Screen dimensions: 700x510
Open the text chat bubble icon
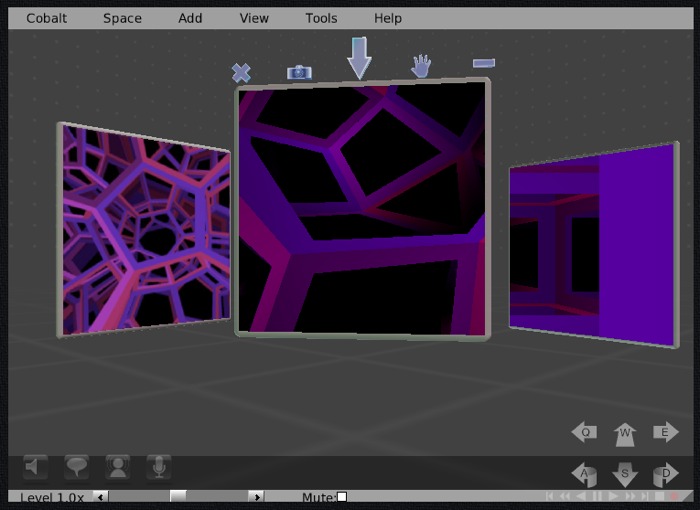point(77,467)
